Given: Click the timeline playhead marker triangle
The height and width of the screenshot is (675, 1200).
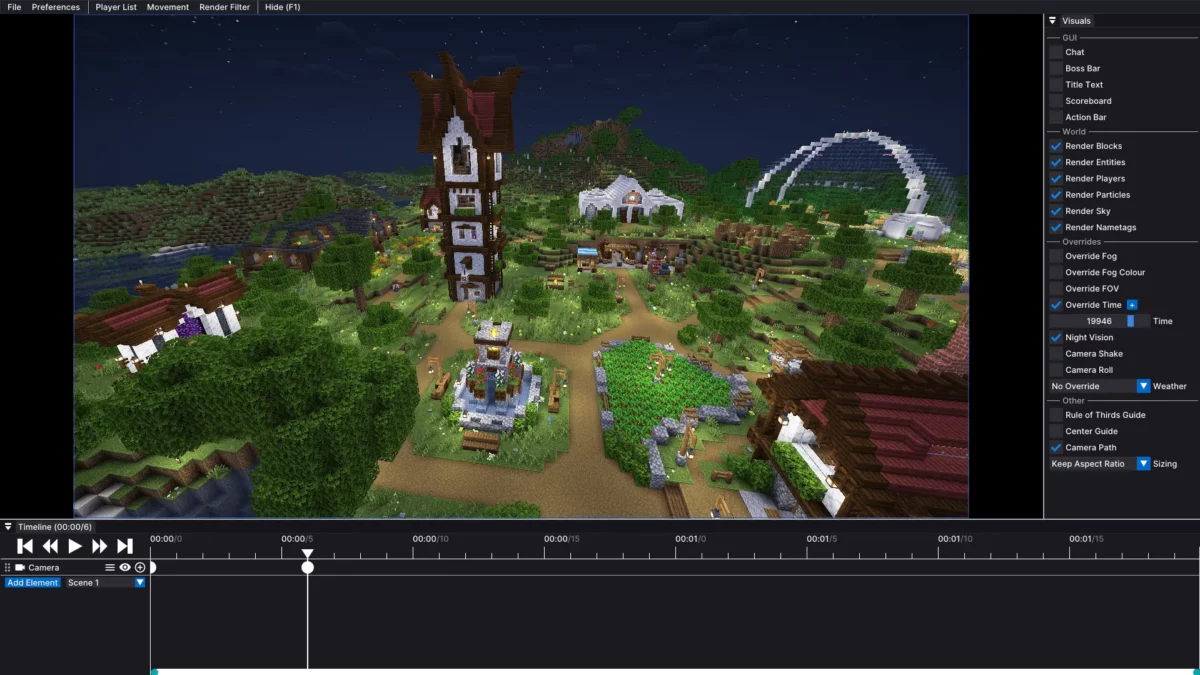Looking at the screenshot, I should click(308, 553).
